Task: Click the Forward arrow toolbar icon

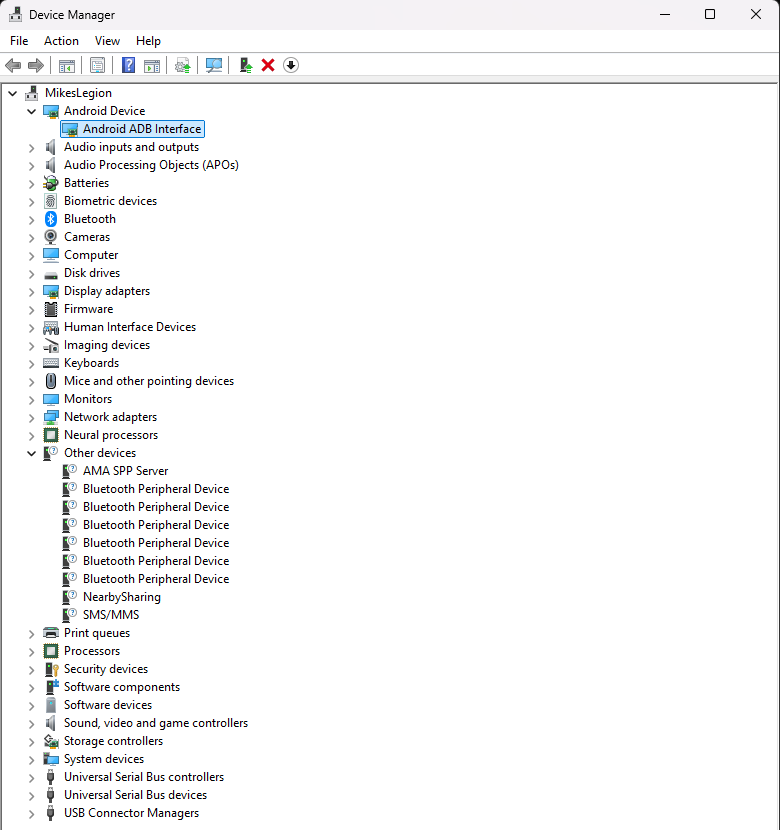Action: [35, 66]
